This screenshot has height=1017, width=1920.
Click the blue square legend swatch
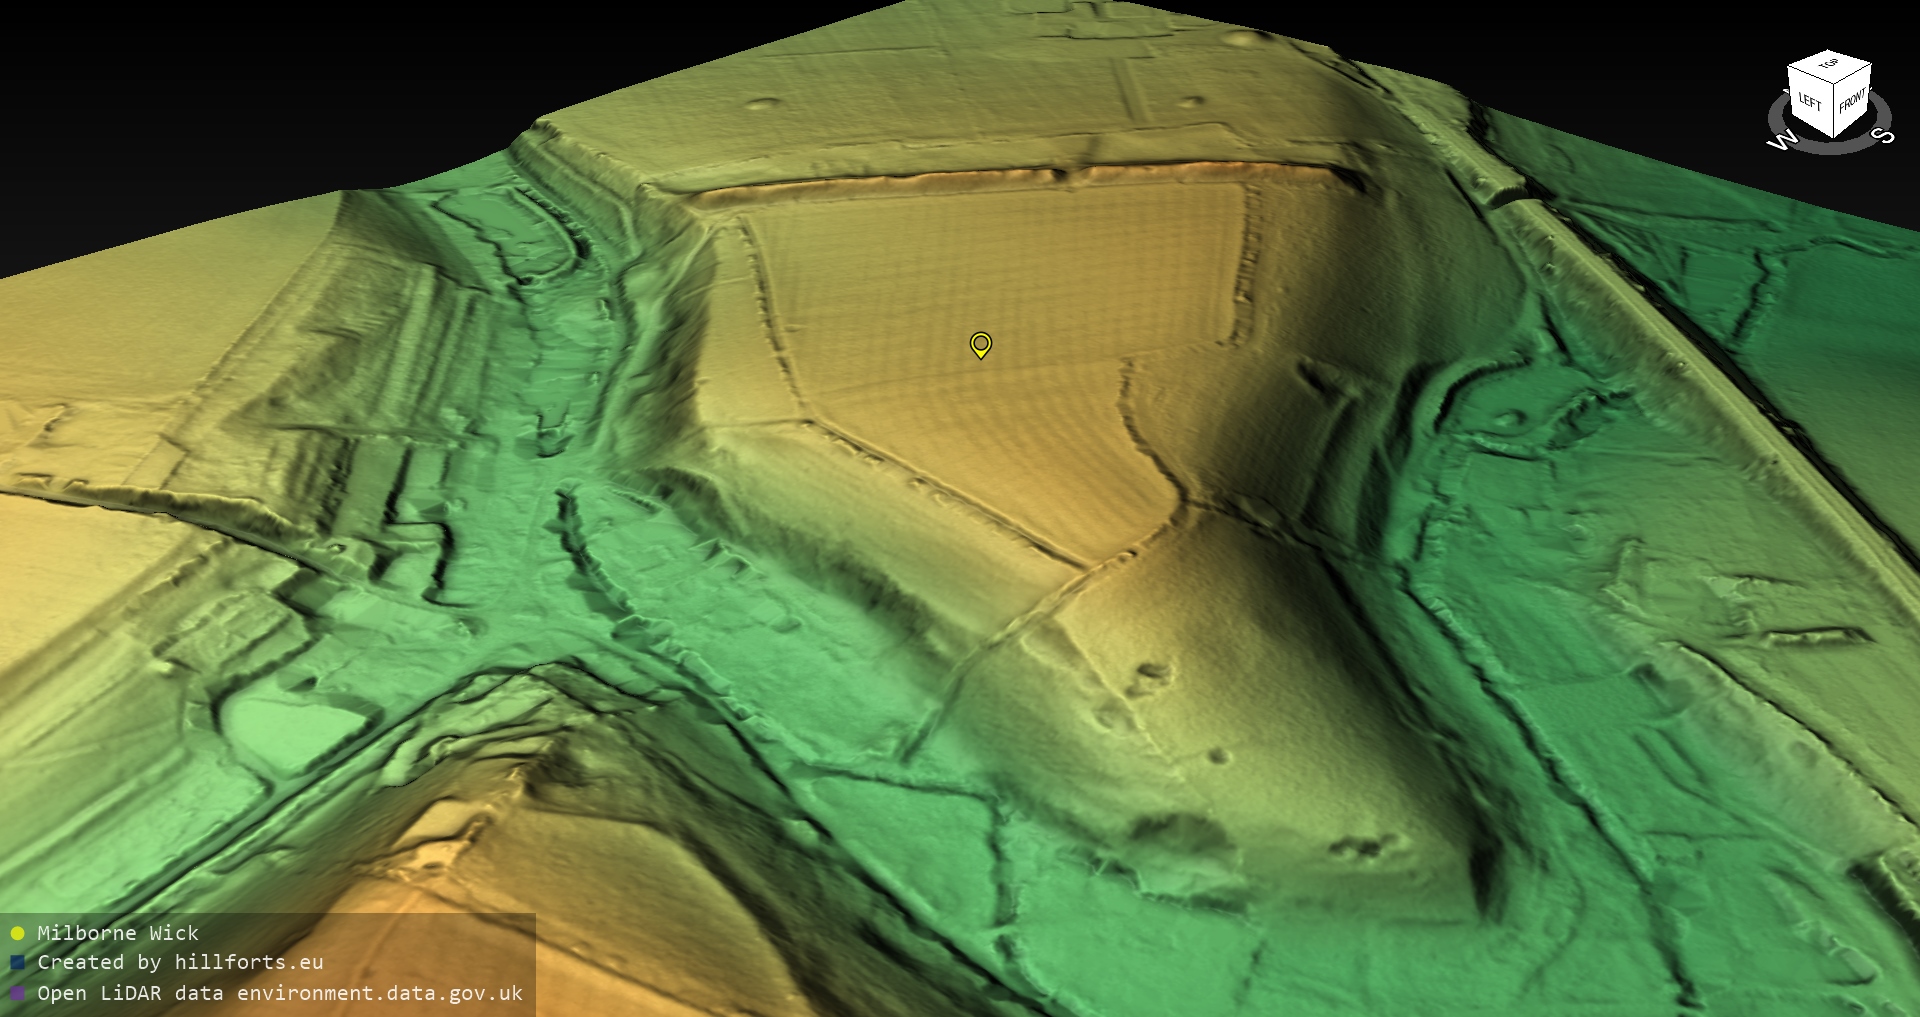coord(17,962)
